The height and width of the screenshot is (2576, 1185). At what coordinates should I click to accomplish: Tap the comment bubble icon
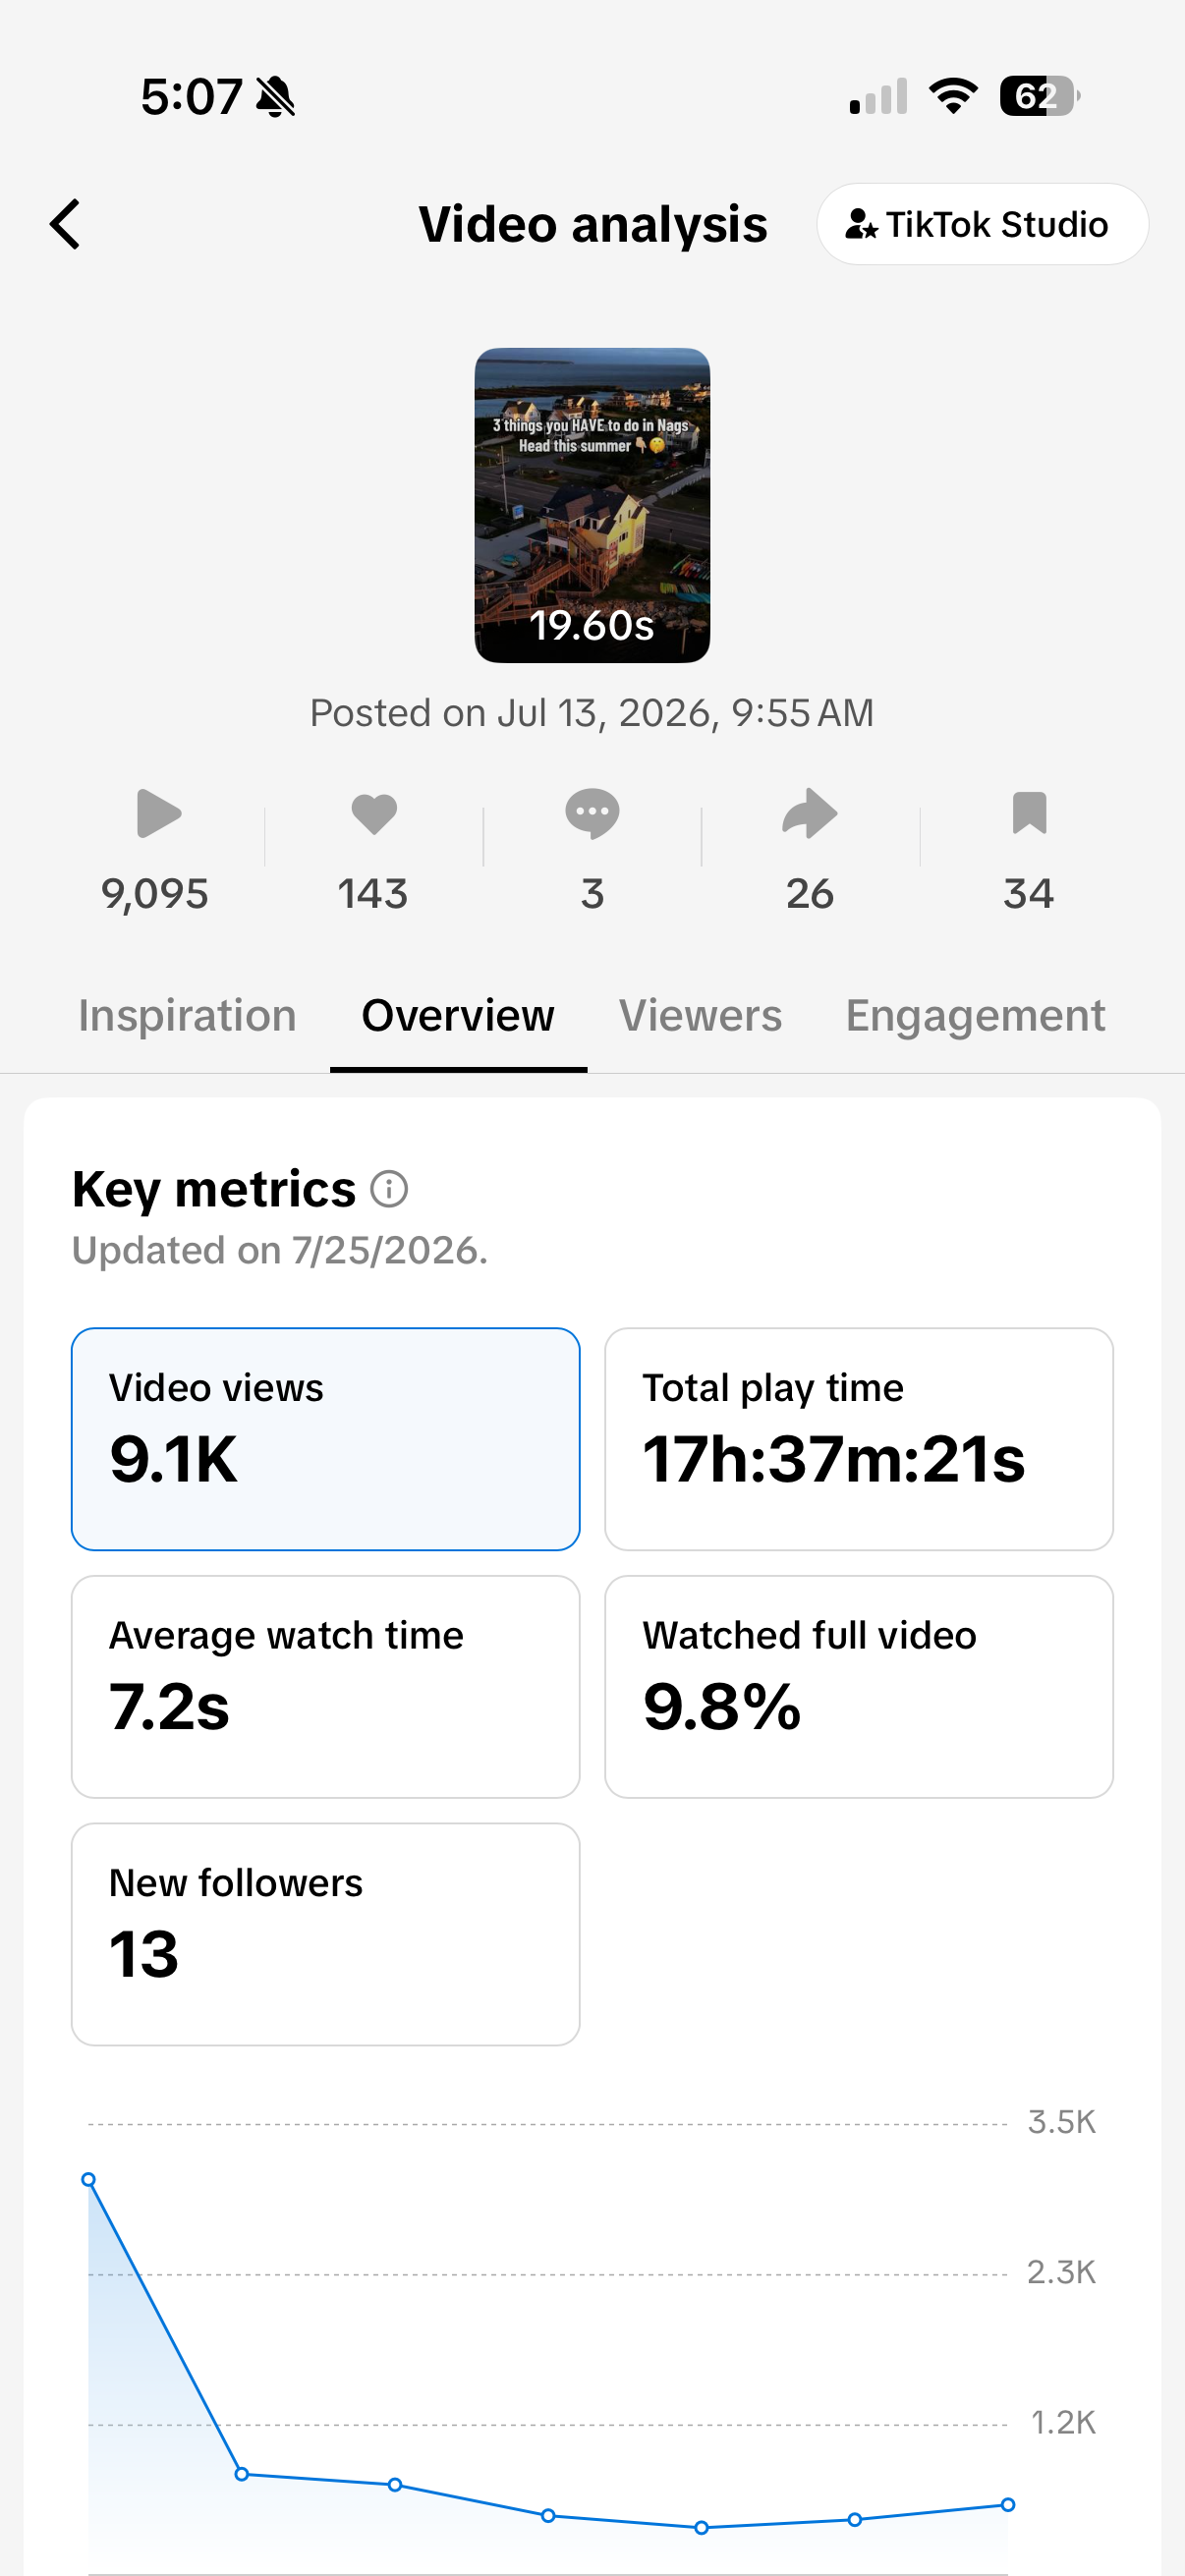[x=592, y=813]
